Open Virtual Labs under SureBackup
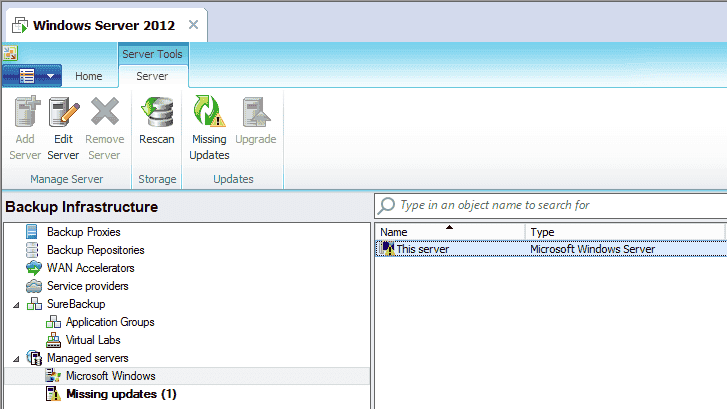This screenshot has width=727, height=409. click(93, 340)
